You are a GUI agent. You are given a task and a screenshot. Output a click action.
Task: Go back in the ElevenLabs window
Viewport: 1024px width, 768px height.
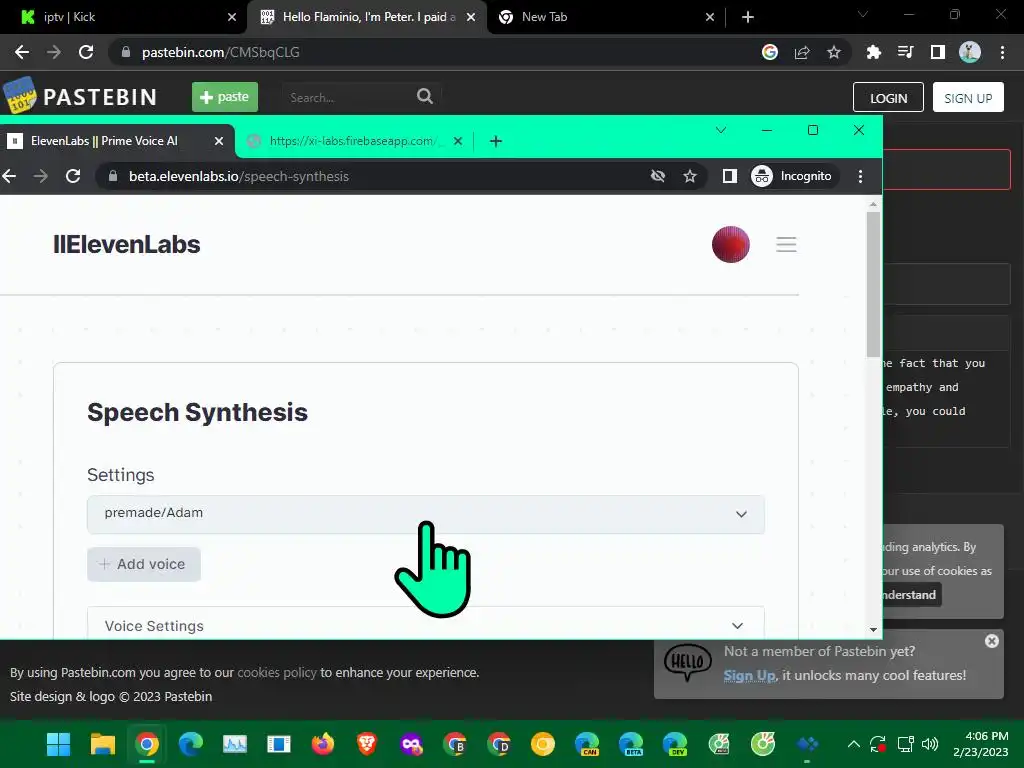click(x=9, y=176)
